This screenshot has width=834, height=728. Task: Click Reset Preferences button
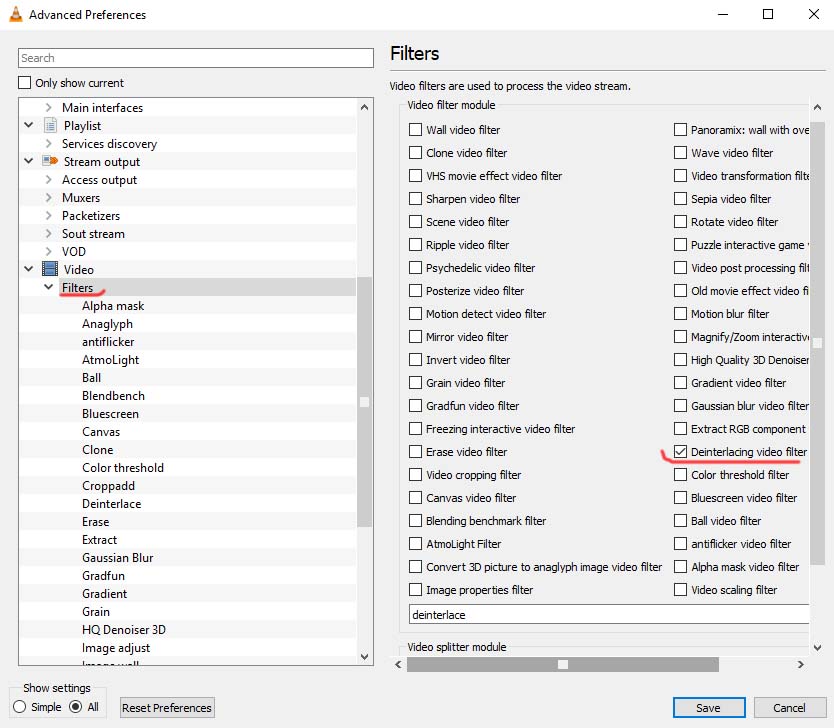pos(167,708)
